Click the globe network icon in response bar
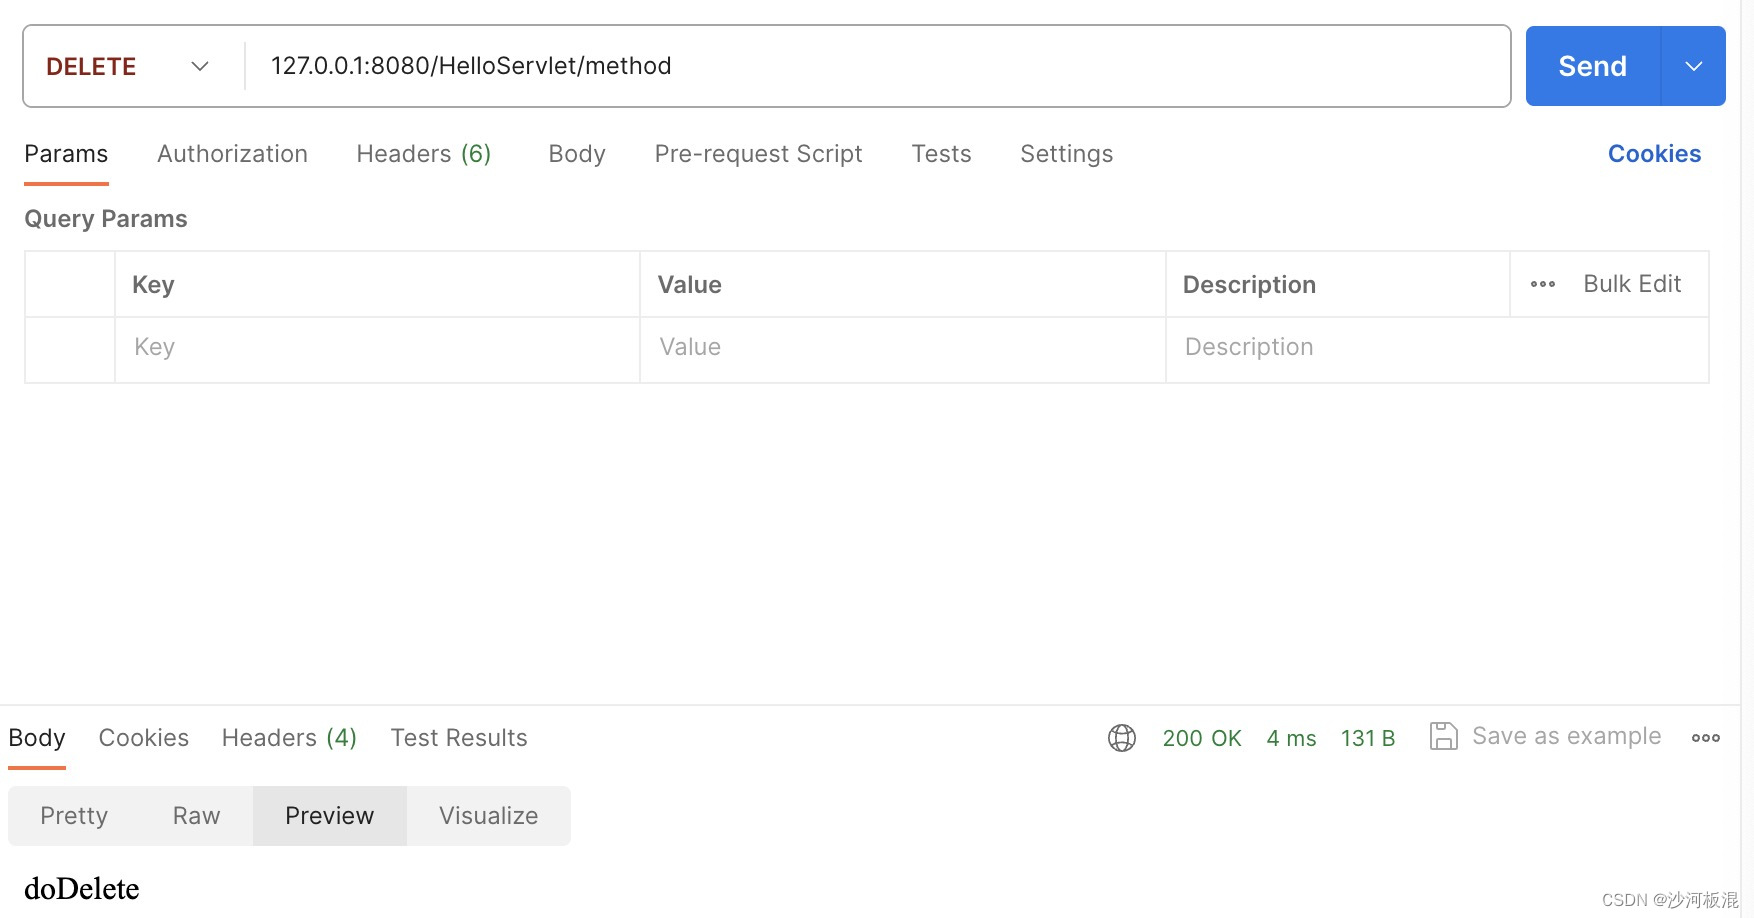The image size is (1754, 918). (1121, 737)
